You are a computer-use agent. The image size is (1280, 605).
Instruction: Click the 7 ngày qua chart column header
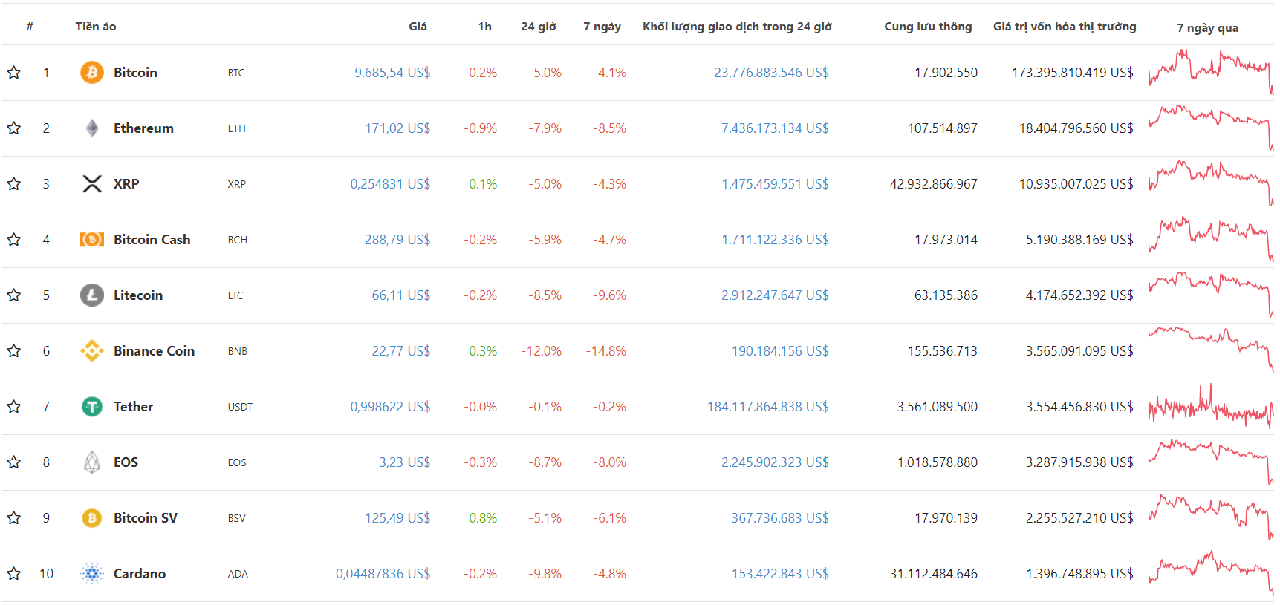click(x=1208, y=28)
